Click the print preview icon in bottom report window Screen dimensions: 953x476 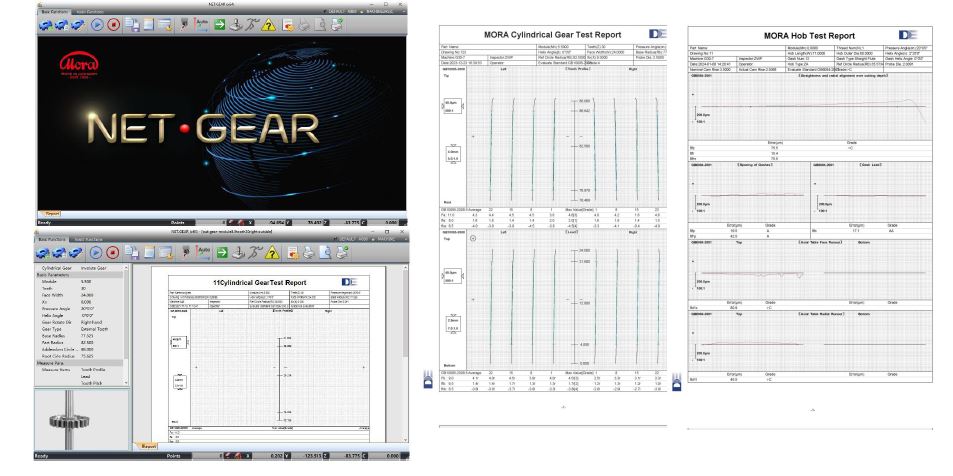pyautogui.click(x=325, y=252)
